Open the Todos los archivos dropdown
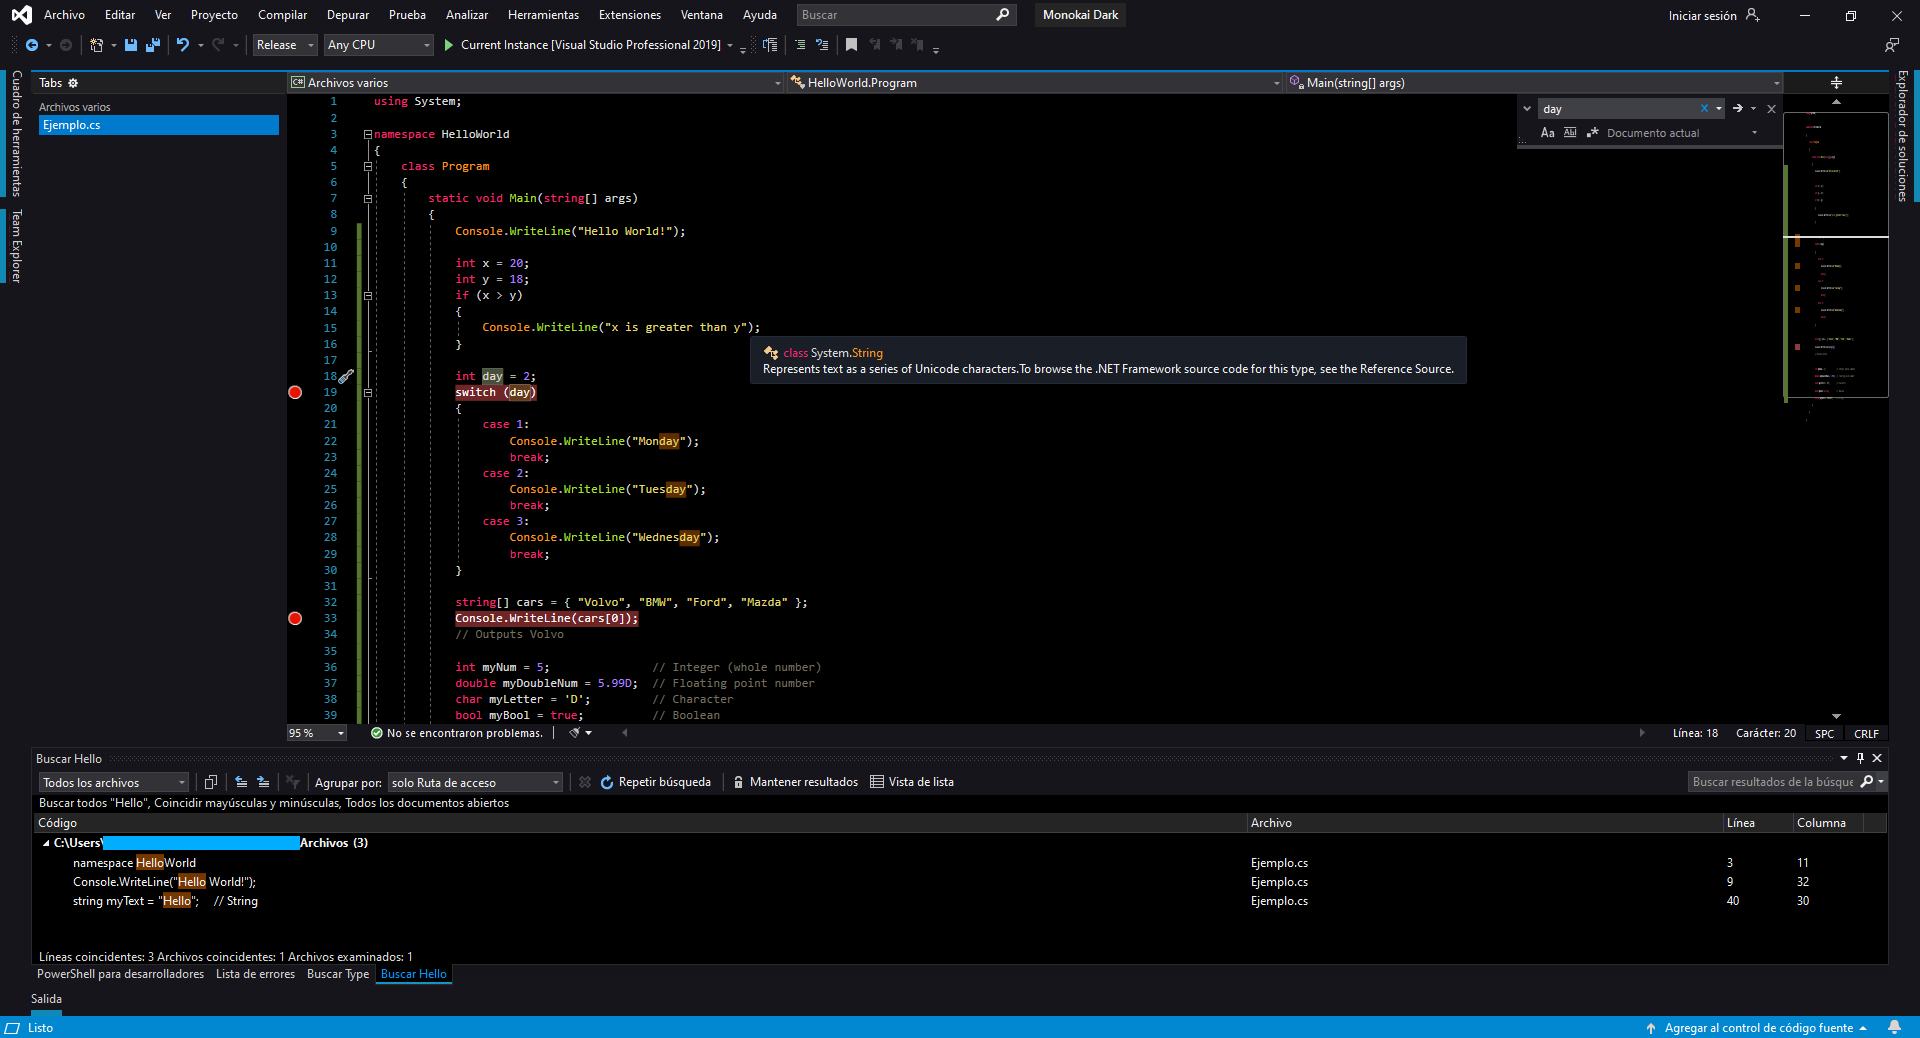This screenshot has width=1920, height=1038. [114, 782]
